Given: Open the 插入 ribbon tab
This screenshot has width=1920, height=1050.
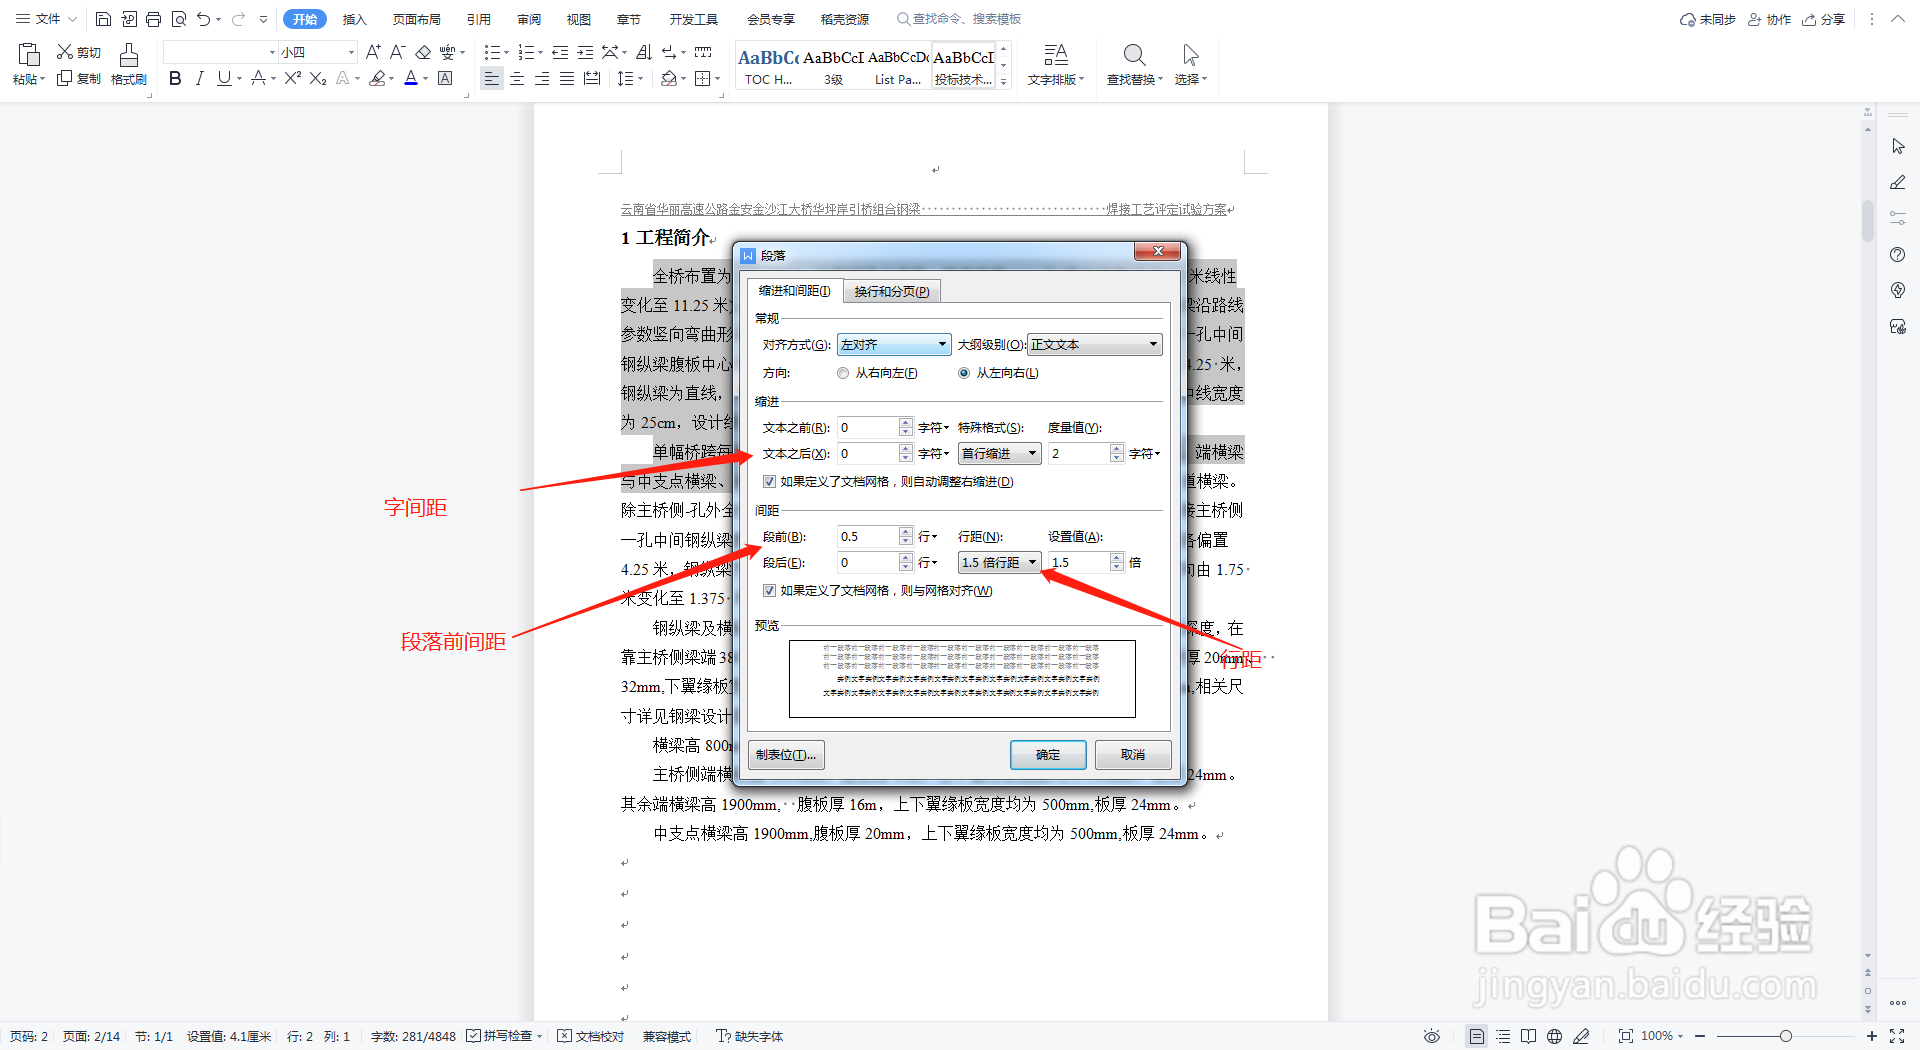Looking at the screenshot, I should 354,18.
